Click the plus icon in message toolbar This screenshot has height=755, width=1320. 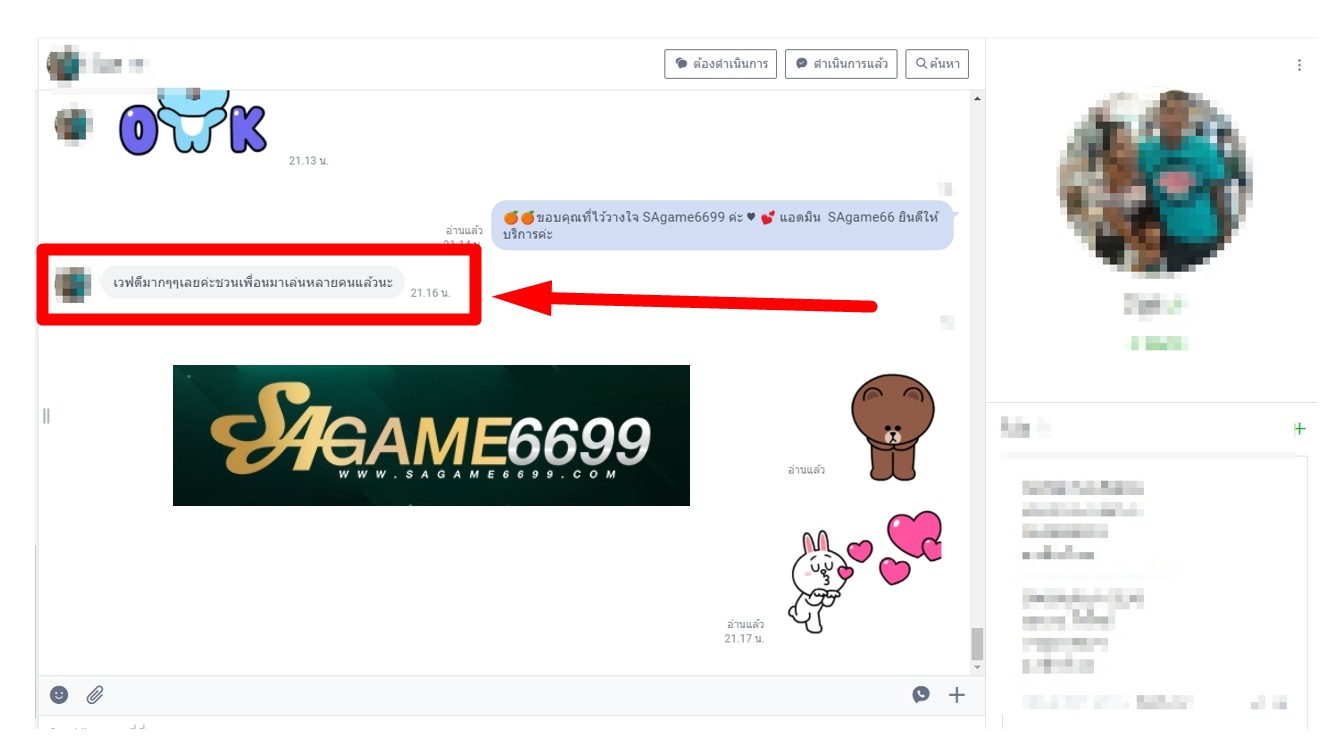(x=957, y=694)
